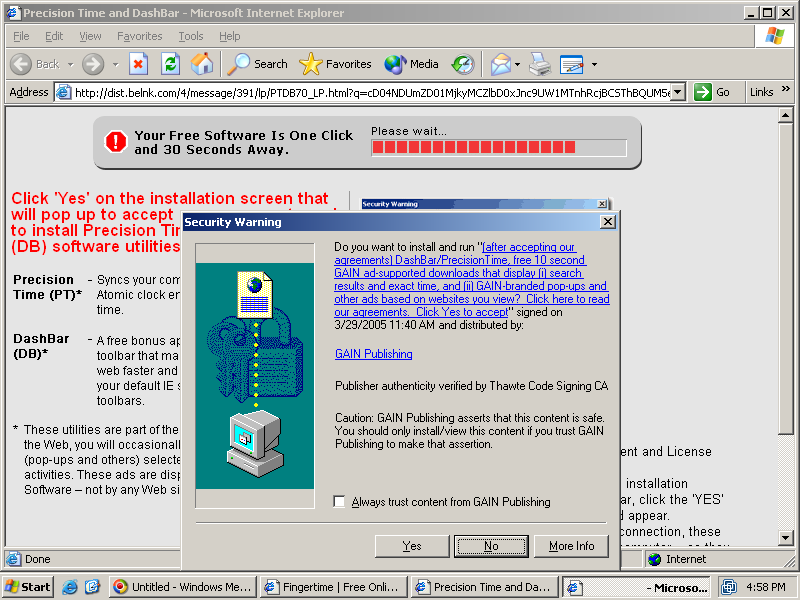Click the Precision Time (PT)* heading text

click(x=47, y=287)
